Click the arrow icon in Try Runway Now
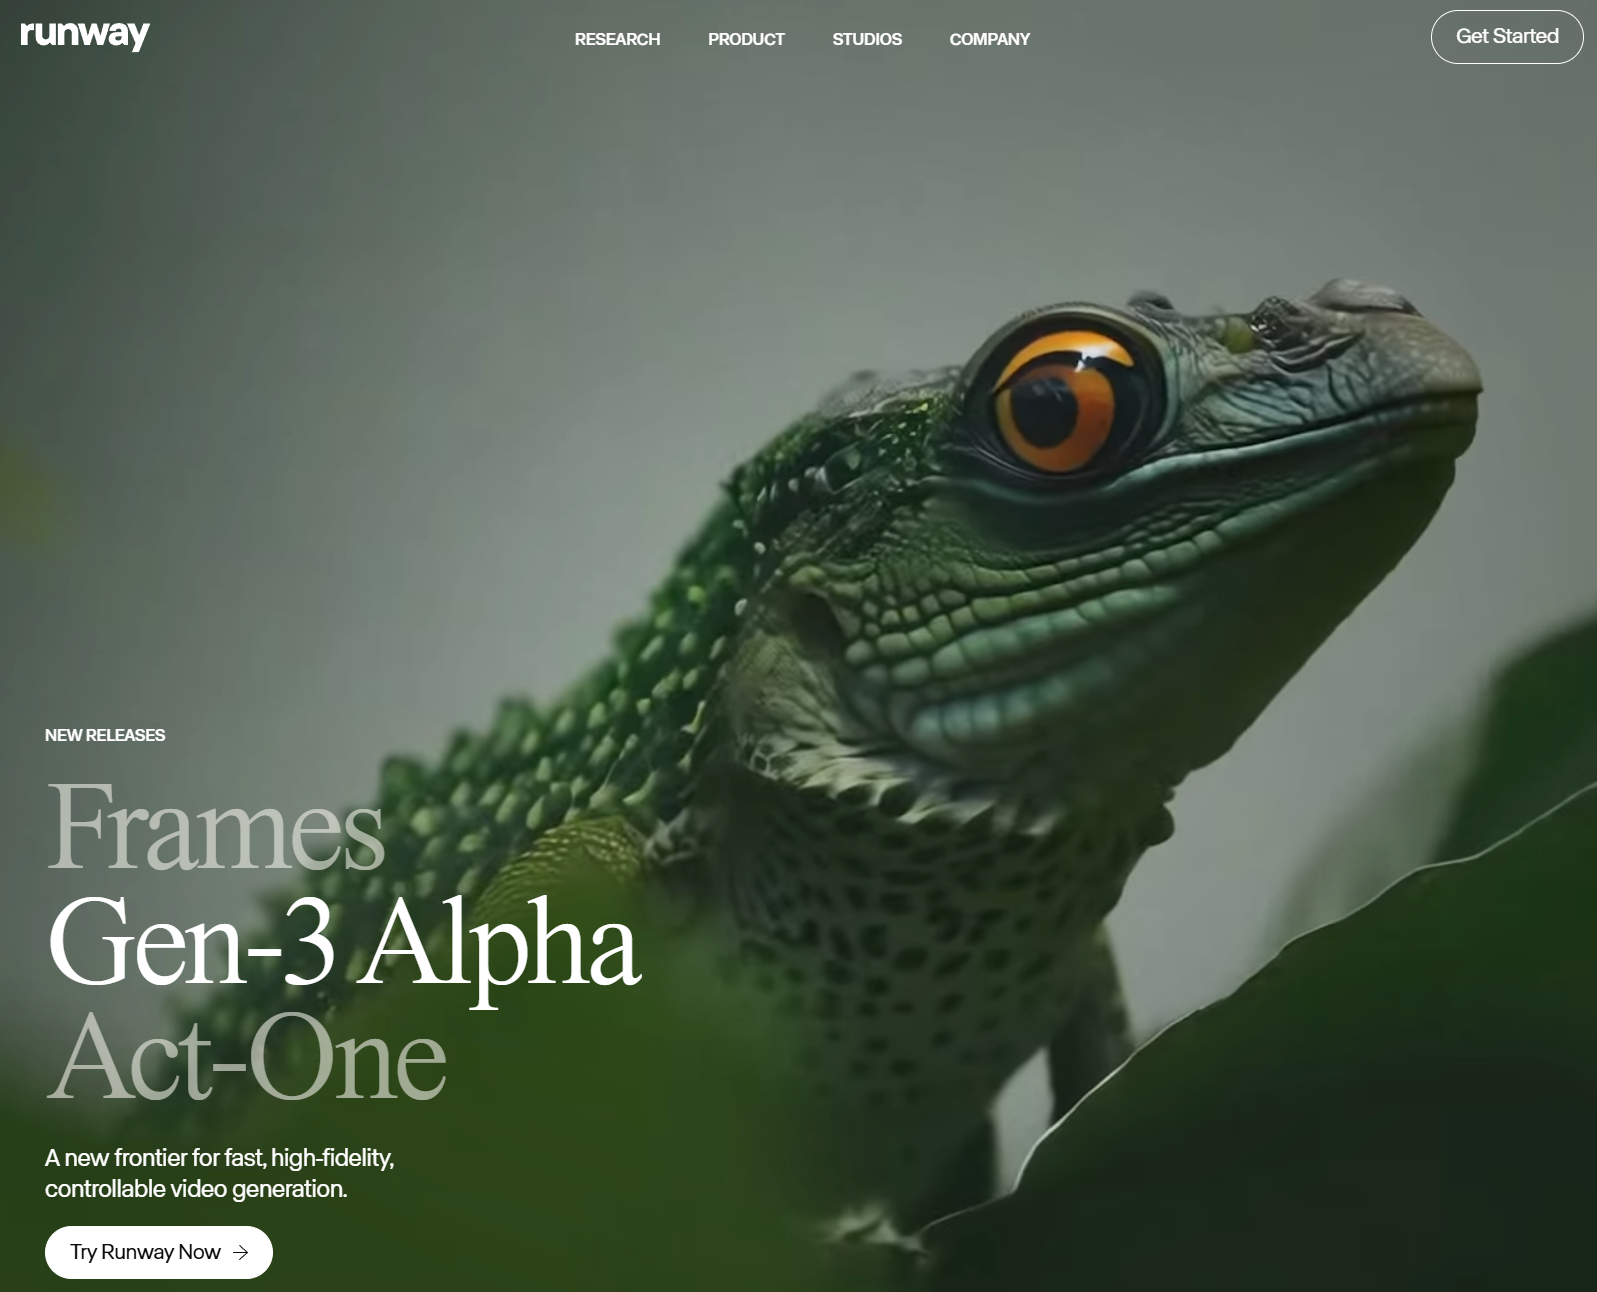 pyautogui.click(x=240, y=1252)
